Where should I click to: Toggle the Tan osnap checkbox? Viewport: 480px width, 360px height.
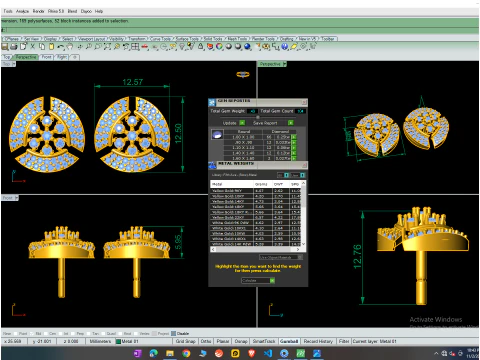(88, 334)
